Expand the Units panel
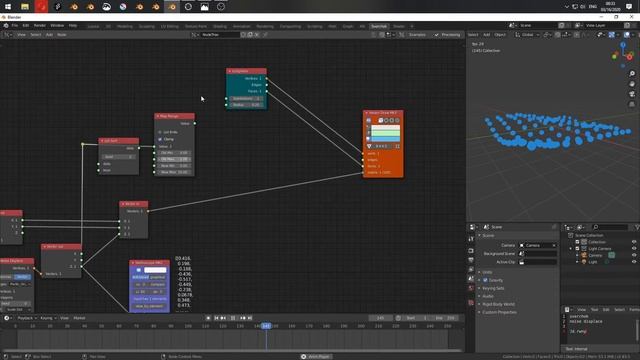The height and width of the screenshot is (360, 640). click(487, 272)
